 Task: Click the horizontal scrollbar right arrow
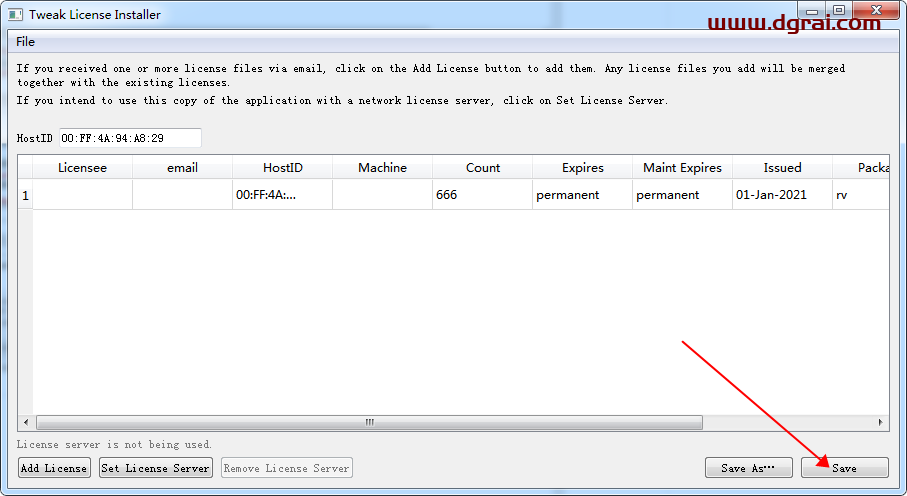coord(881,423)
